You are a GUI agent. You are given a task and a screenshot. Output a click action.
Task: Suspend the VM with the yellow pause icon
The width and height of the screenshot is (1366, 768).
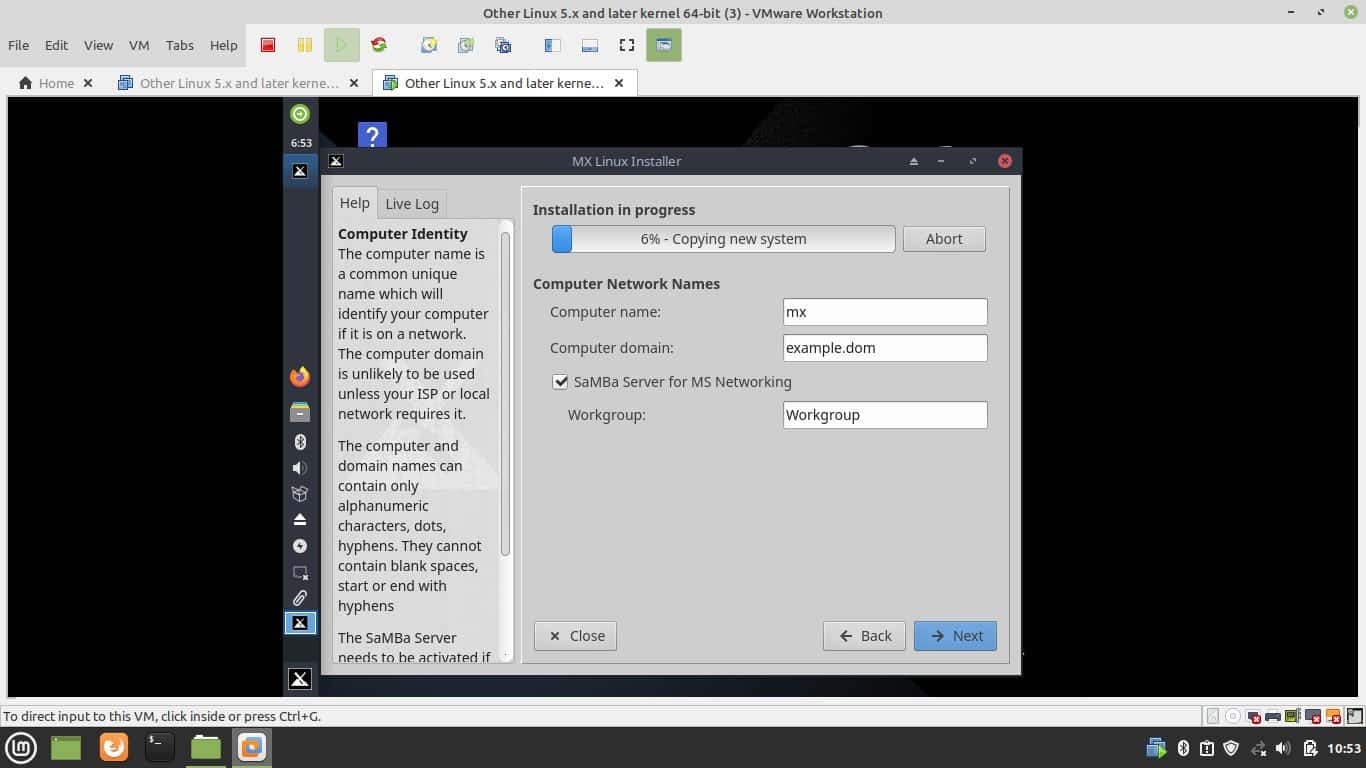click(x=305, y=45)
